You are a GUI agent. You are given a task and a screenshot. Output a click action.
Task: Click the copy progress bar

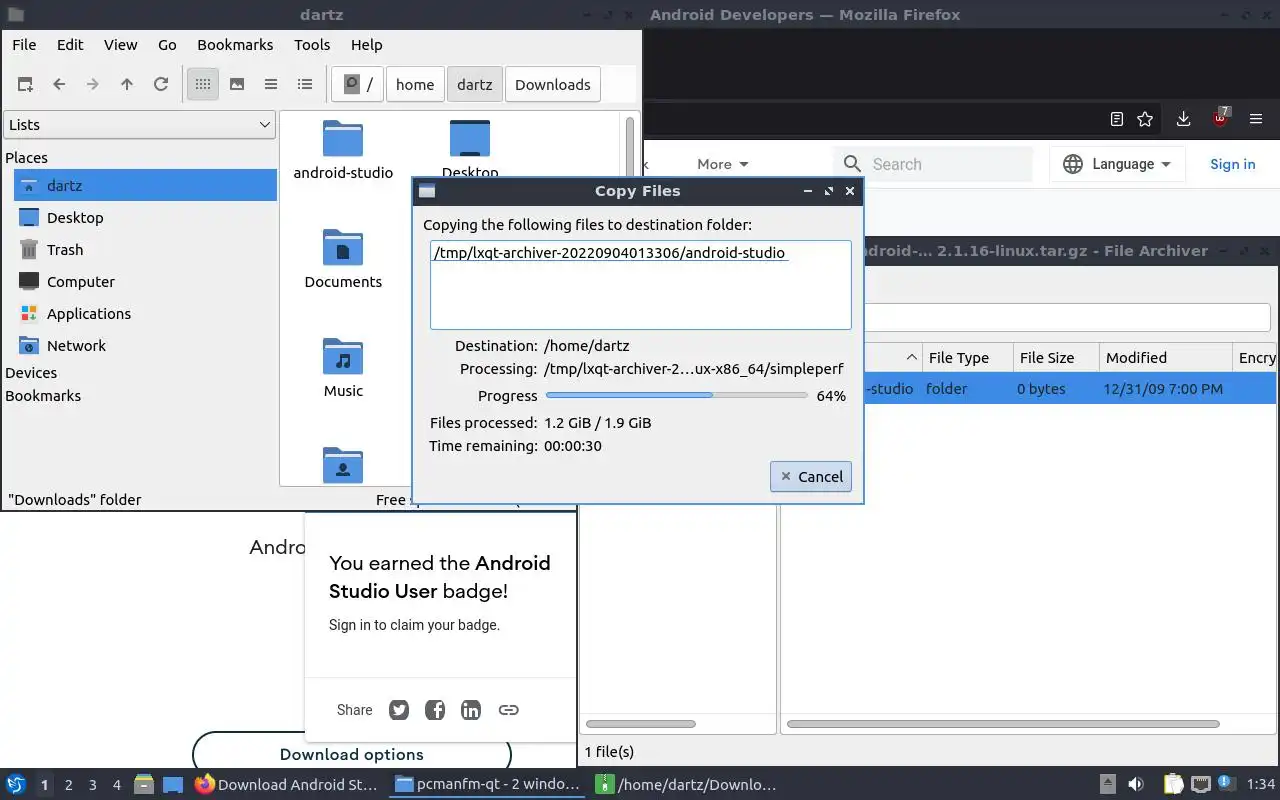pyautogui.click(x=675, y=395)
